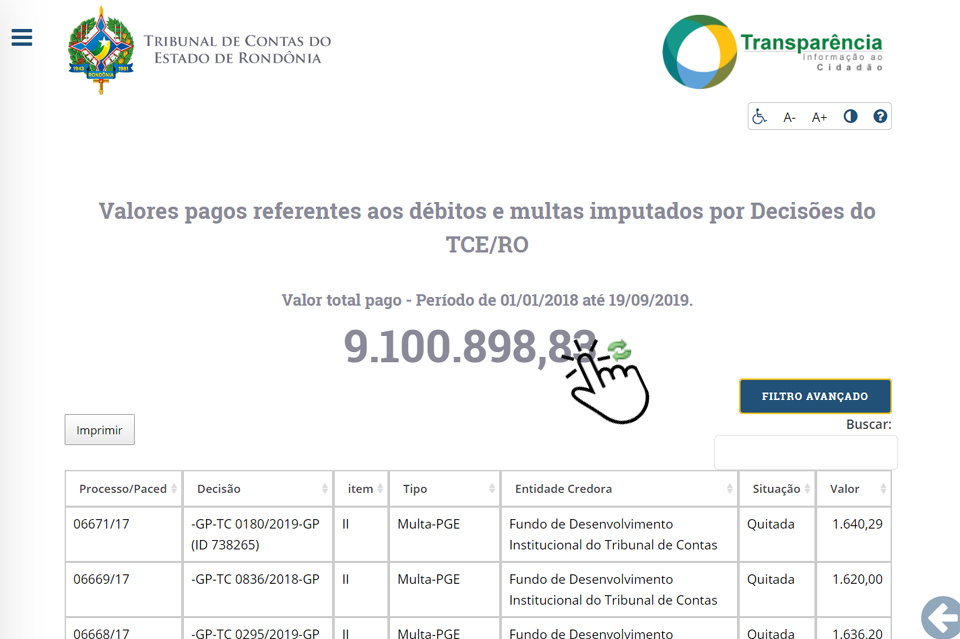Click the Transparência portal logo
The image size is (960, 639).
click(772, 51)
